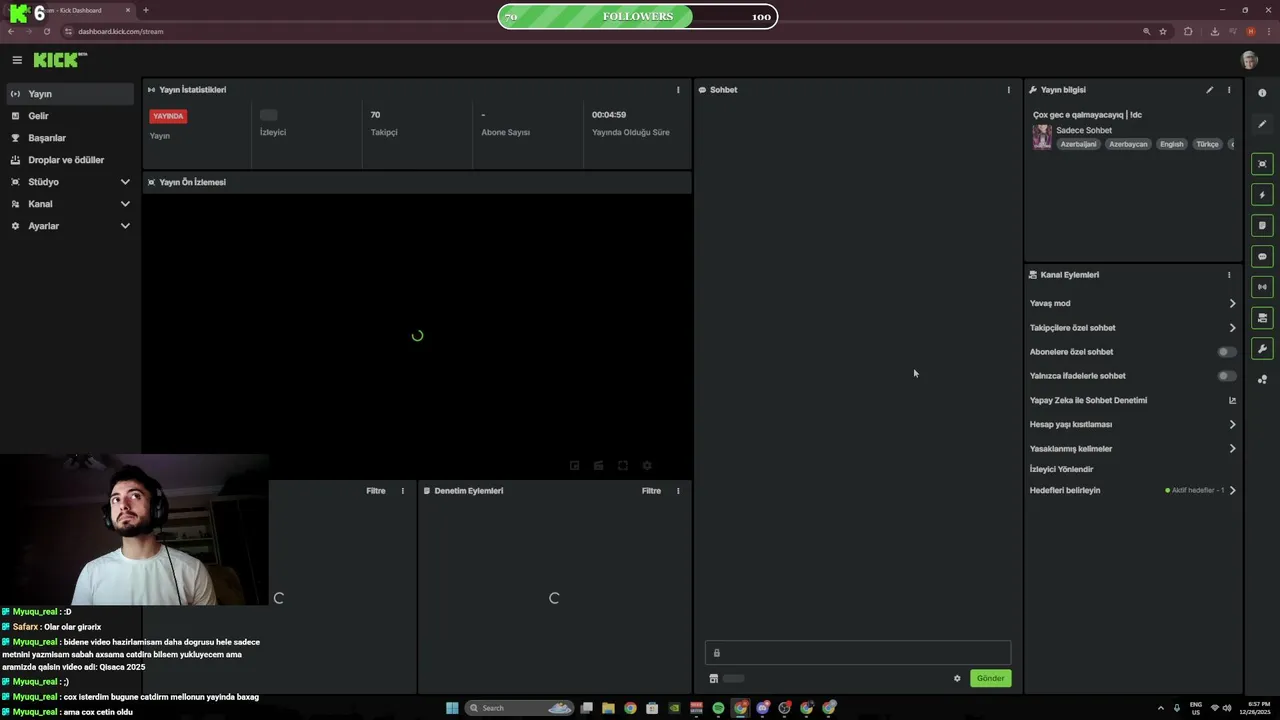Open the stream preview settings gear
1280x720 pixels.
(647, 466)
